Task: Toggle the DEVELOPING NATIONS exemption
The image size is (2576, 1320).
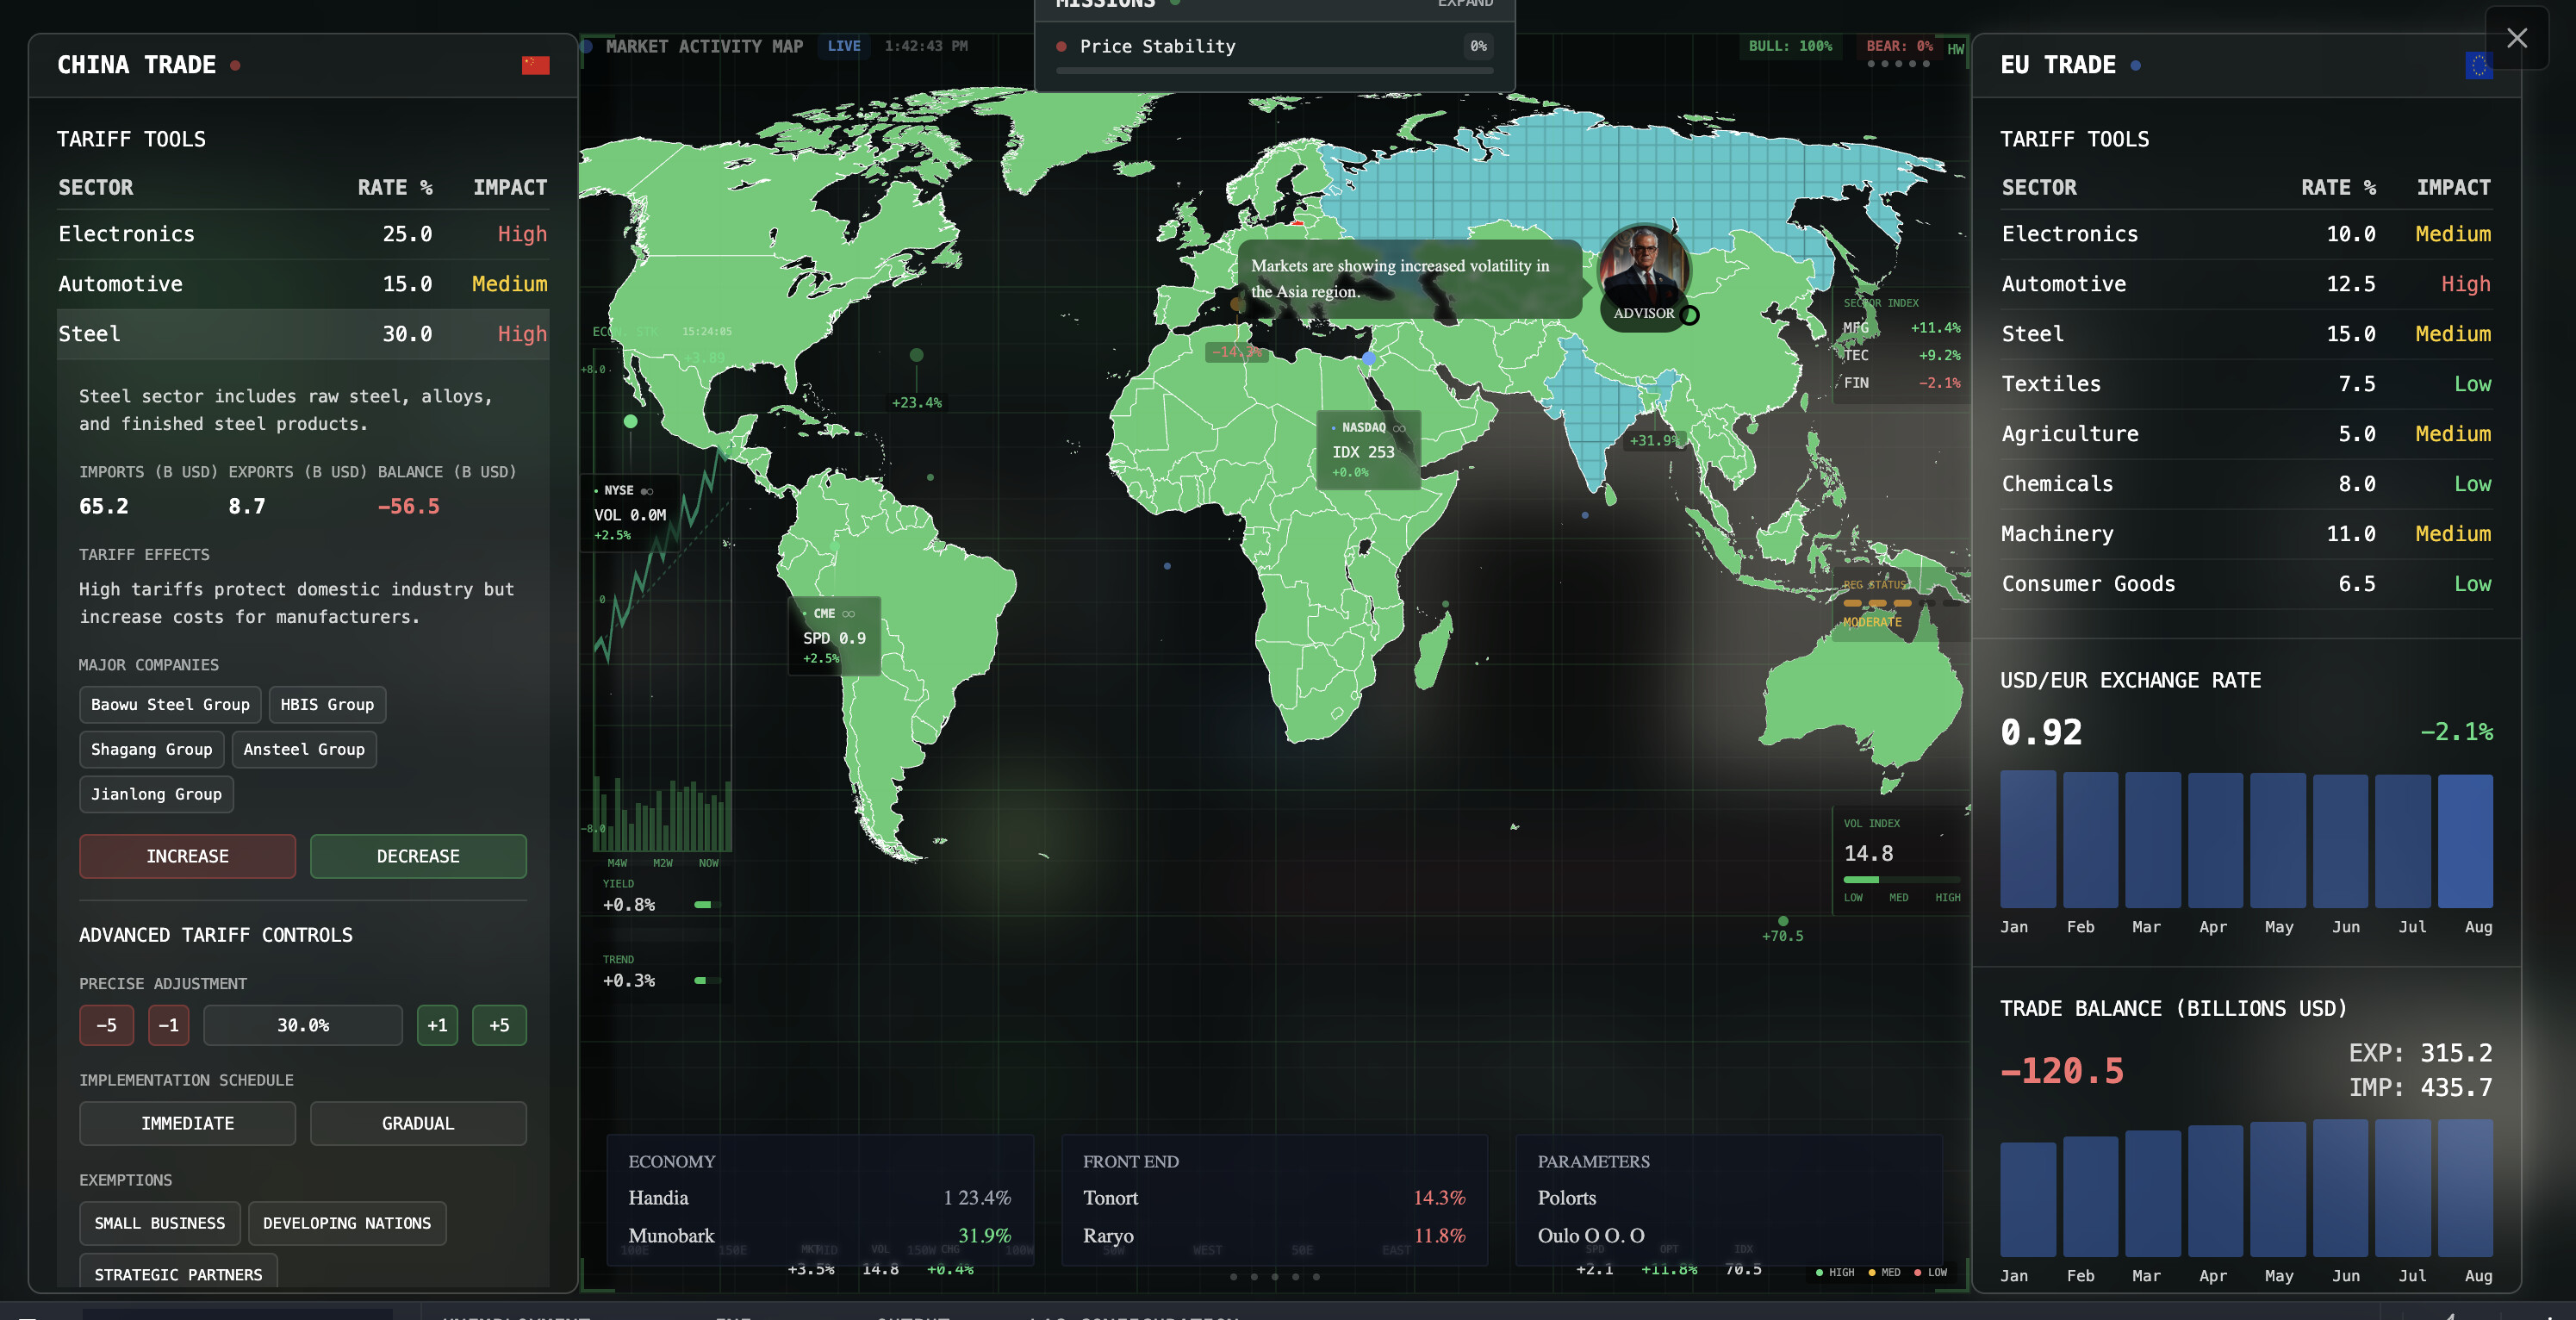Action: (347, 1223)
